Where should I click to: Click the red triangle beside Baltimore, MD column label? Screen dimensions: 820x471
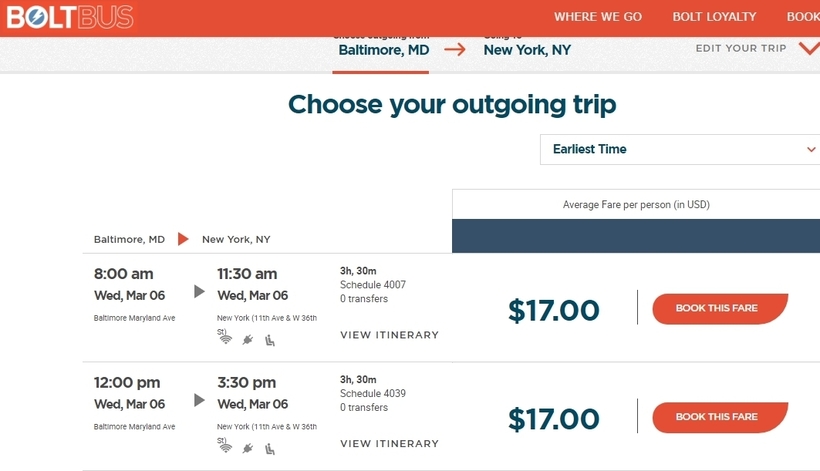point(183,239)
